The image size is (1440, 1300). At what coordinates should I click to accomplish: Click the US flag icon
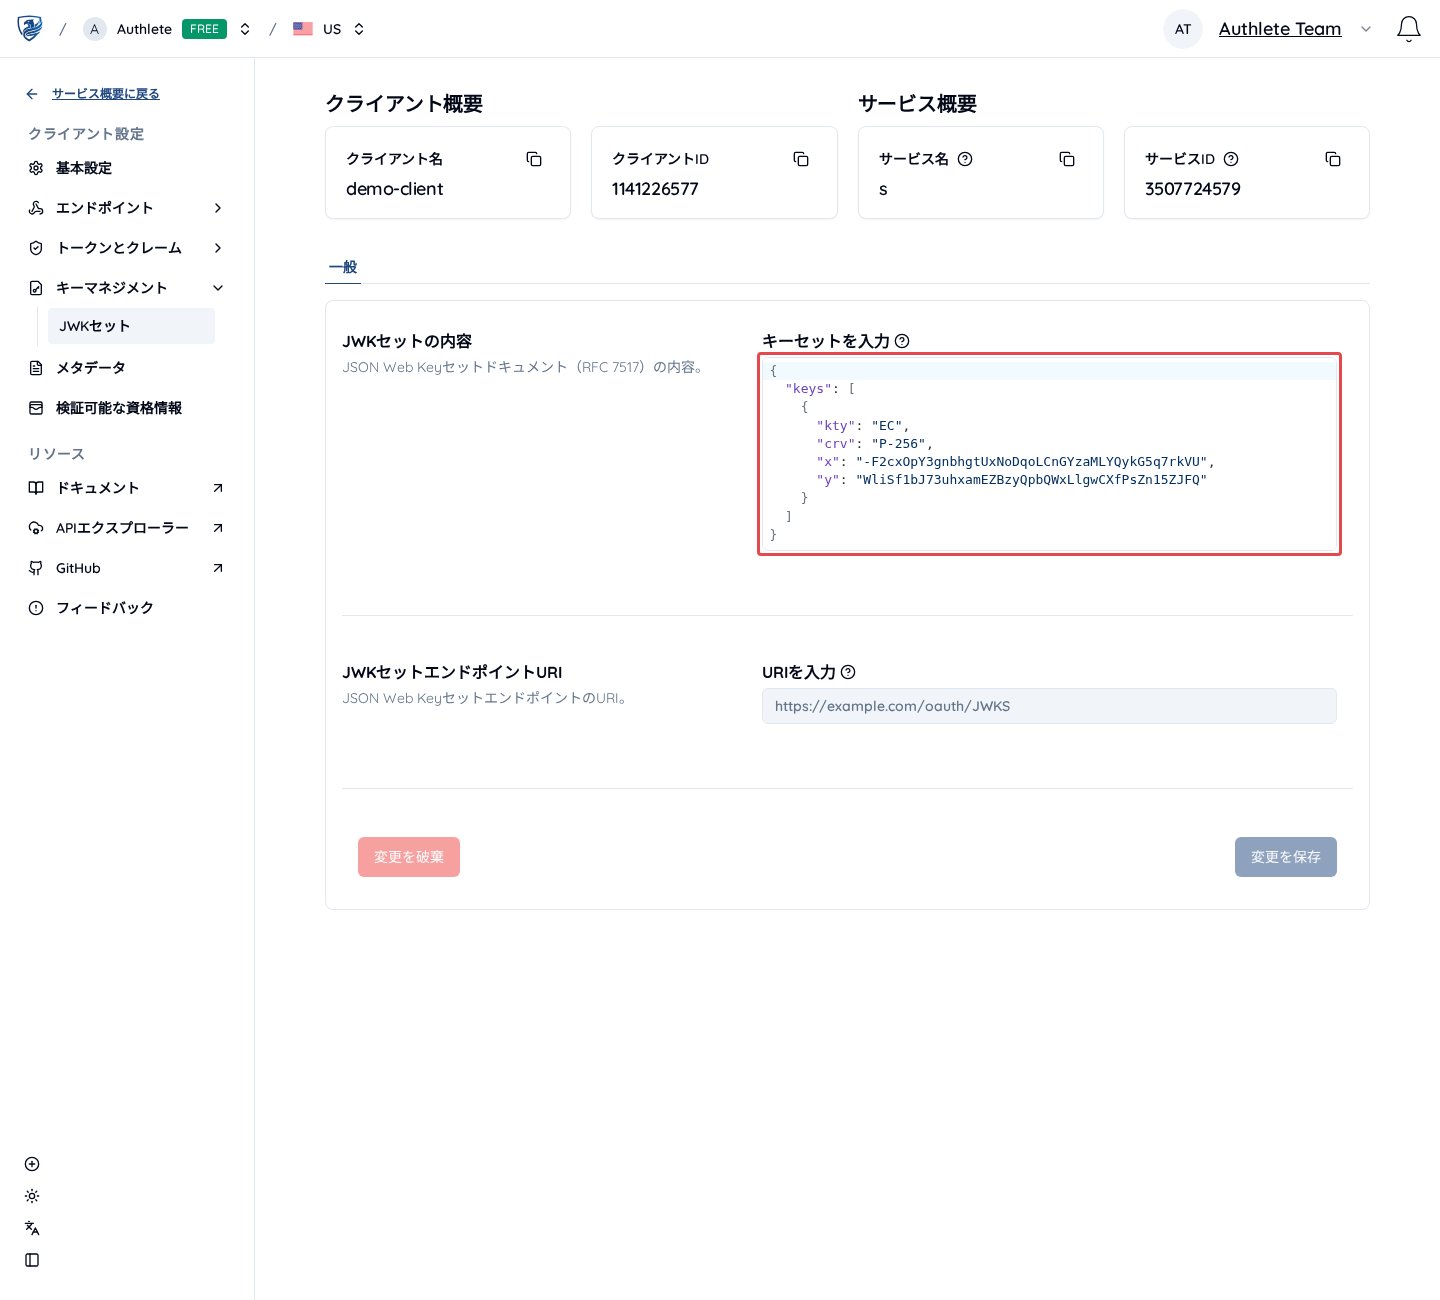[x=303, y=29]
